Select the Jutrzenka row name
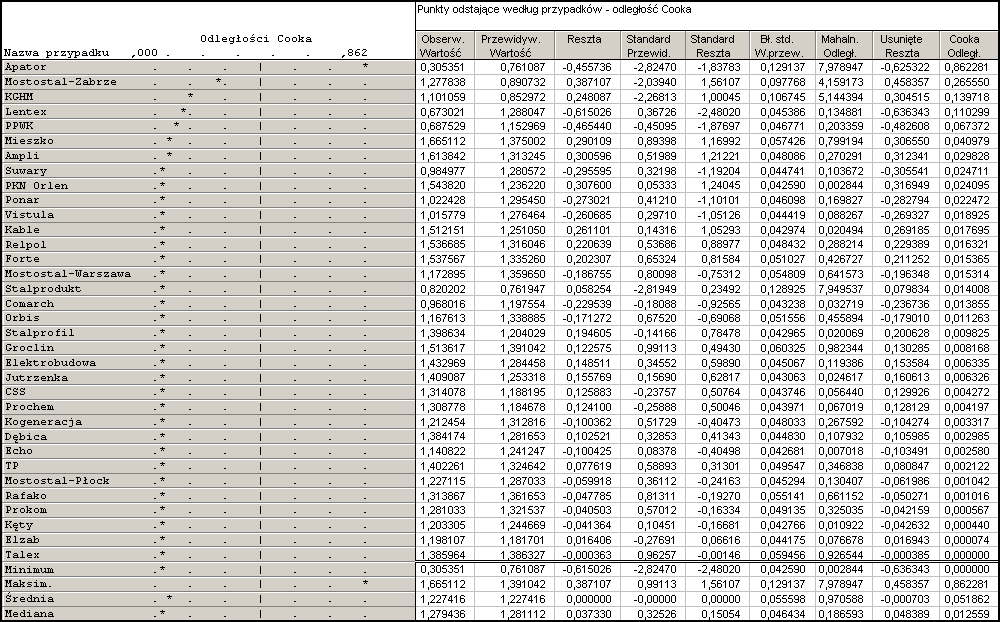This screenshot has width=1000, height=622. [36, 378]
